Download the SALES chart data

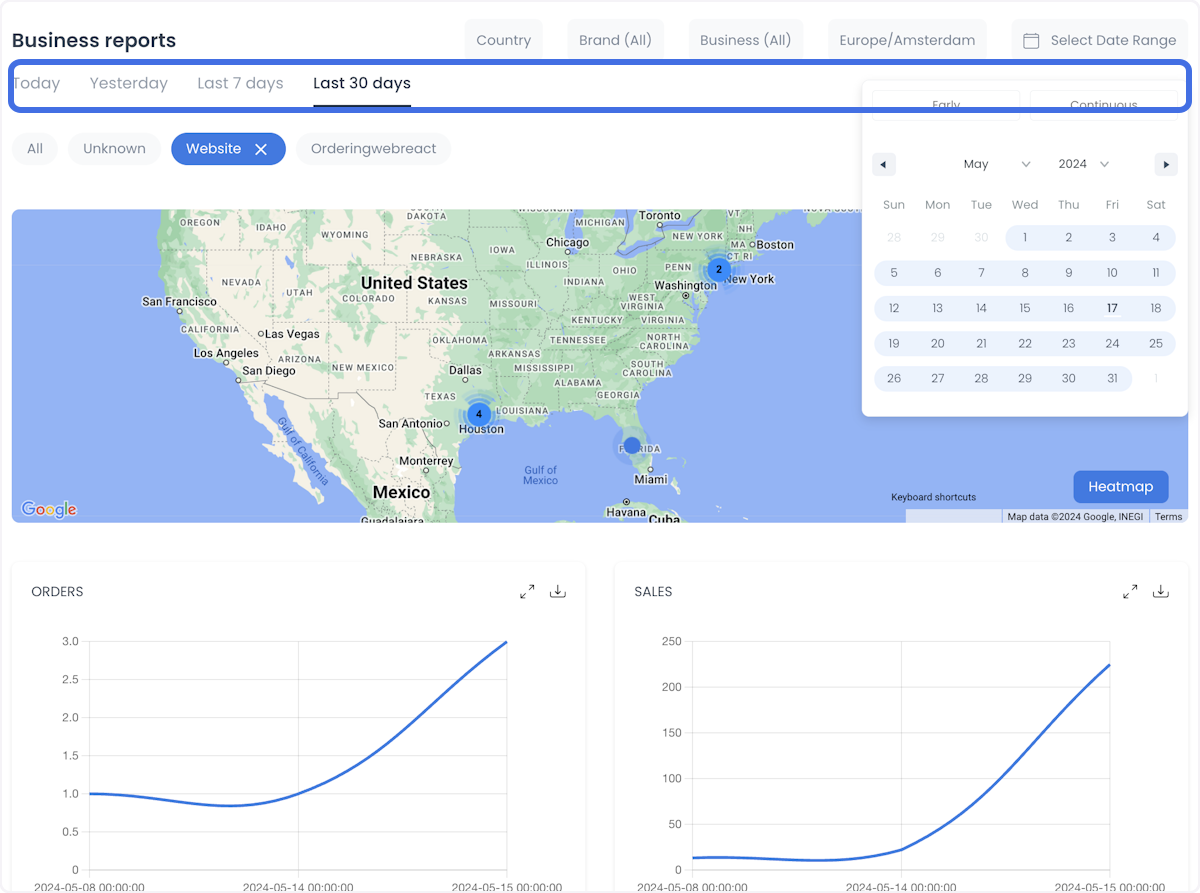click(x=1161, y=592)
